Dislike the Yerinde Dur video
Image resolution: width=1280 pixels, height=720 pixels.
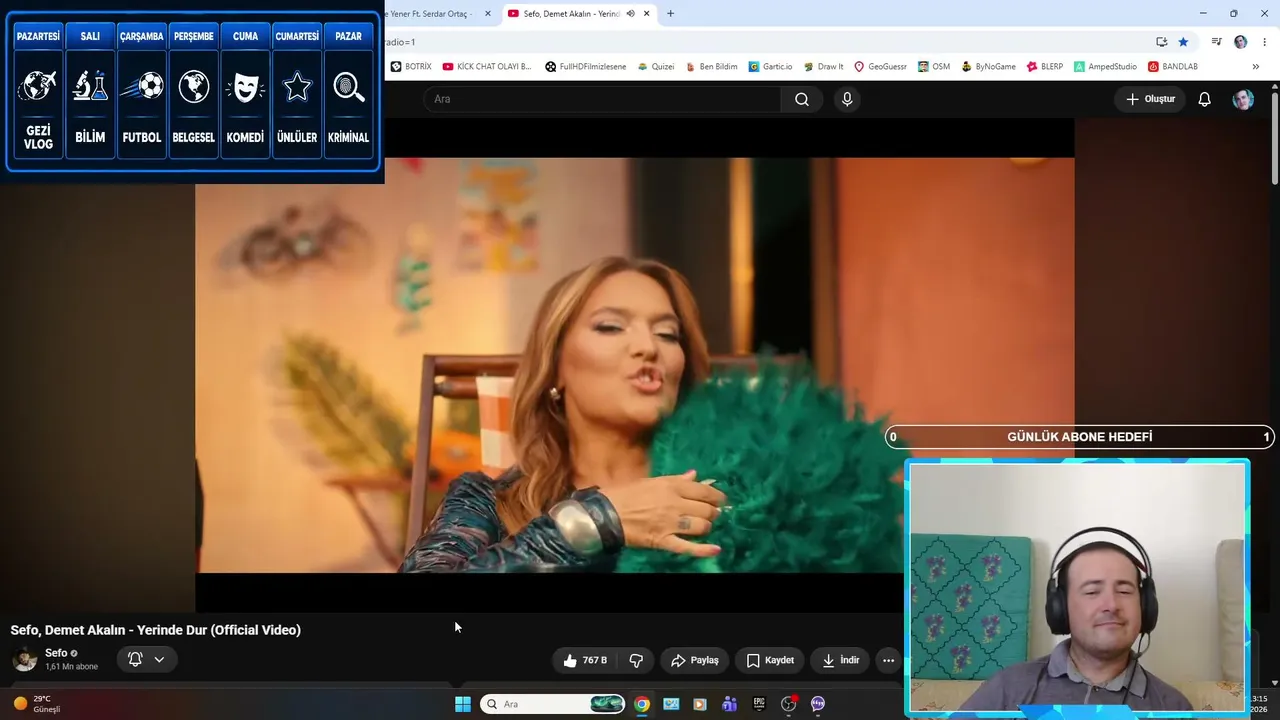636,660
